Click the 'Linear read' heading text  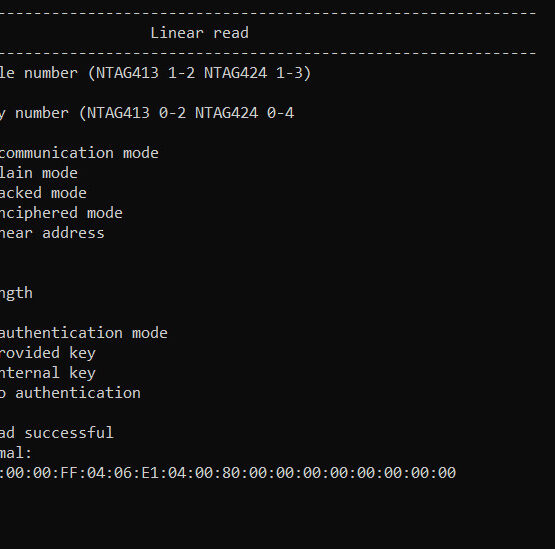click(x=200, y=33)
